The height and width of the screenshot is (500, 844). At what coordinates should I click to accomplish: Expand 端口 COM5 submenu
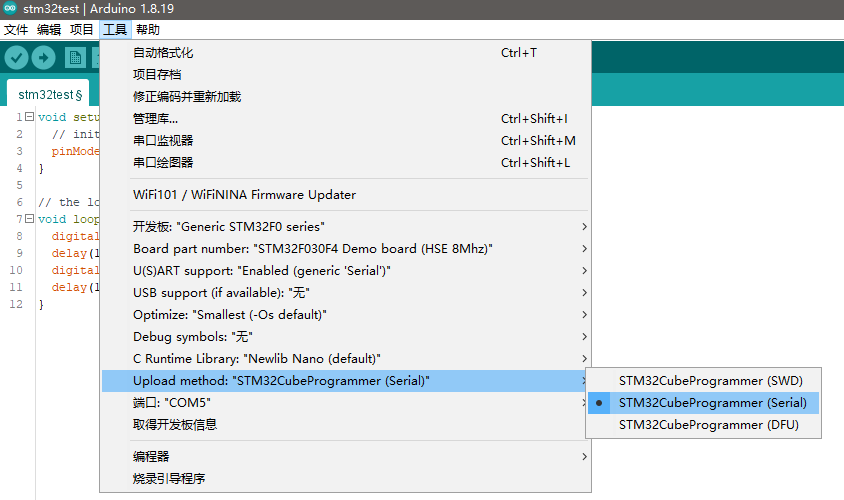click(345, 403)
